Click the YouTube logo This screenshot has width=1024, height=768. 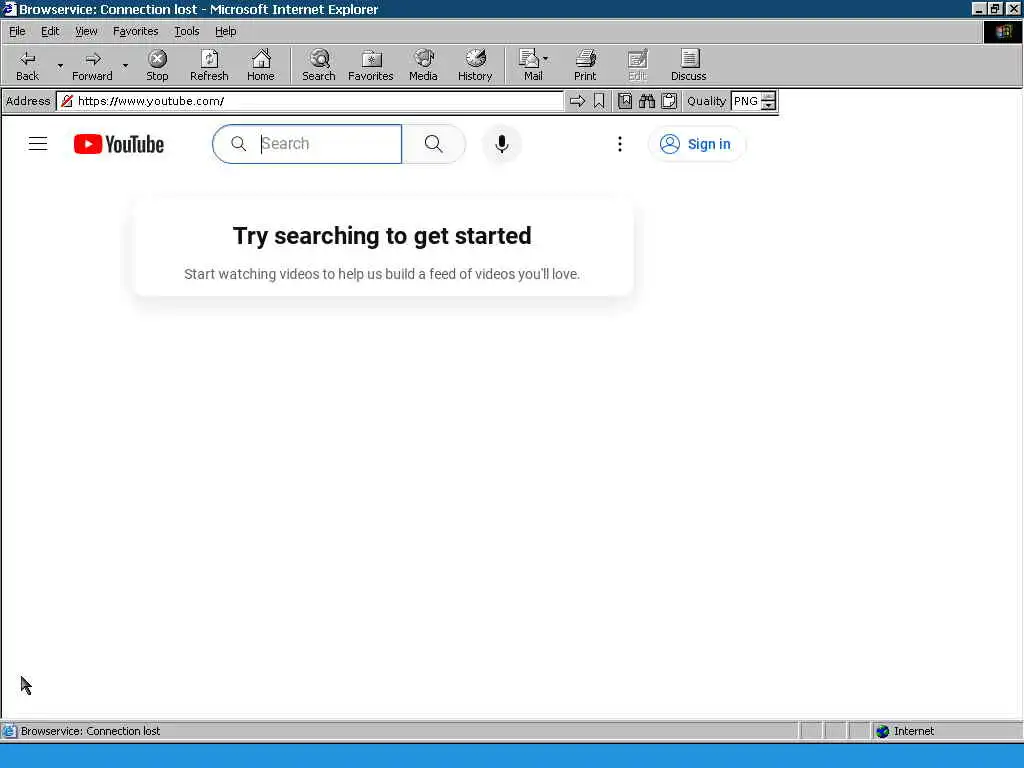(119, 144)
